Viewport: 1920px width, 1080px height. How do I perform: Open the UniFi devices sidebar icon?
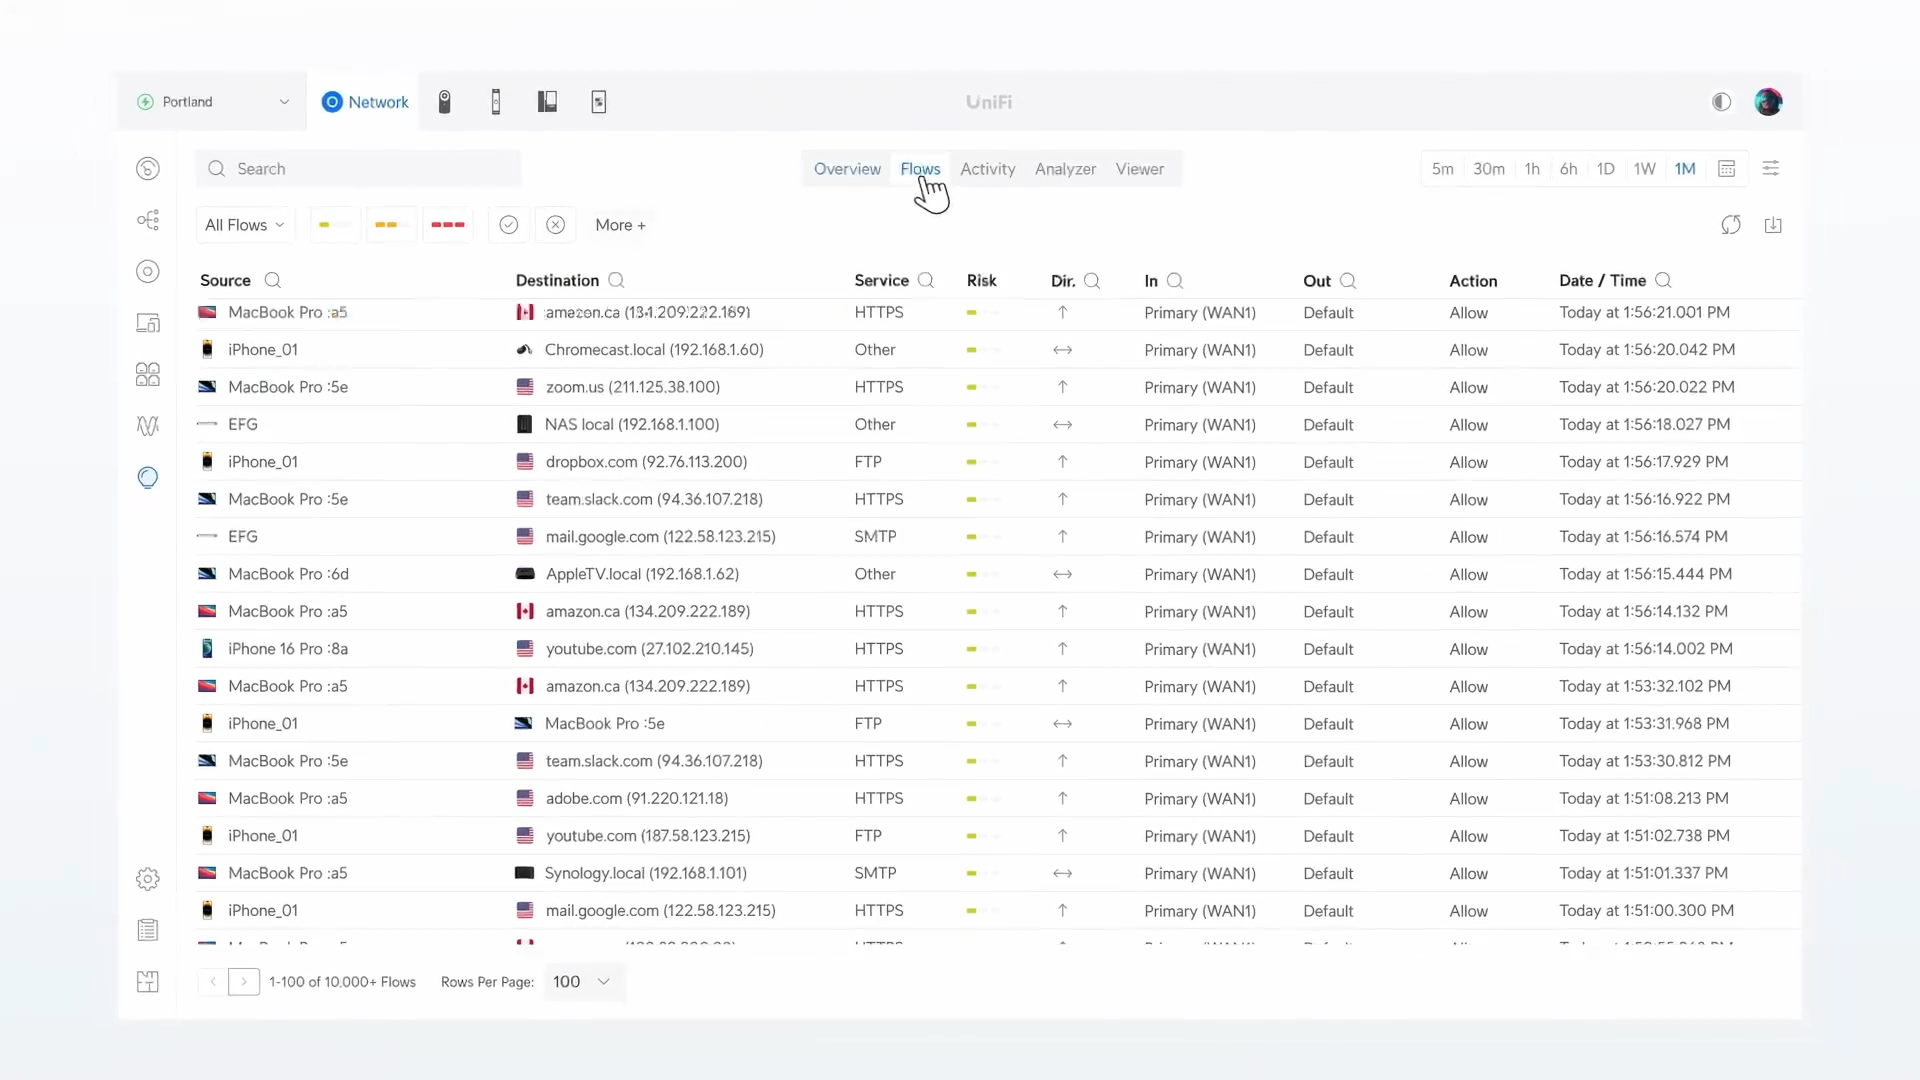pos(148,272)
